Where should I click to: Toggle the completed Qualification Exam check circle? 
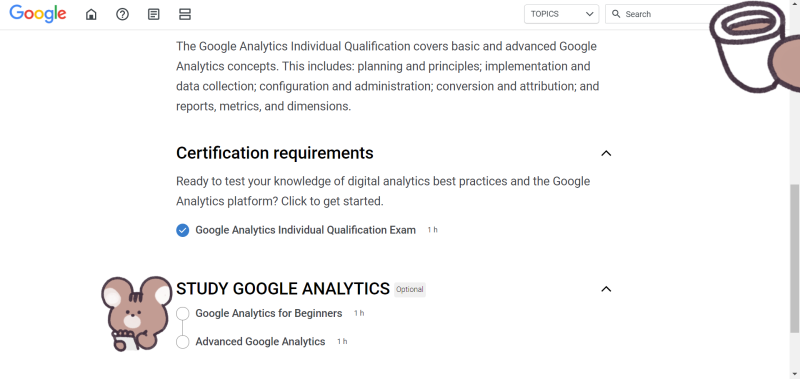coord(183,231)
